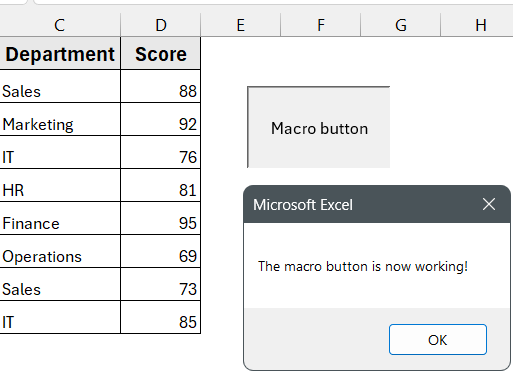This screenshot has width=513, height=375.
Task: Select the cell with score 92
Action: point(161,119)
